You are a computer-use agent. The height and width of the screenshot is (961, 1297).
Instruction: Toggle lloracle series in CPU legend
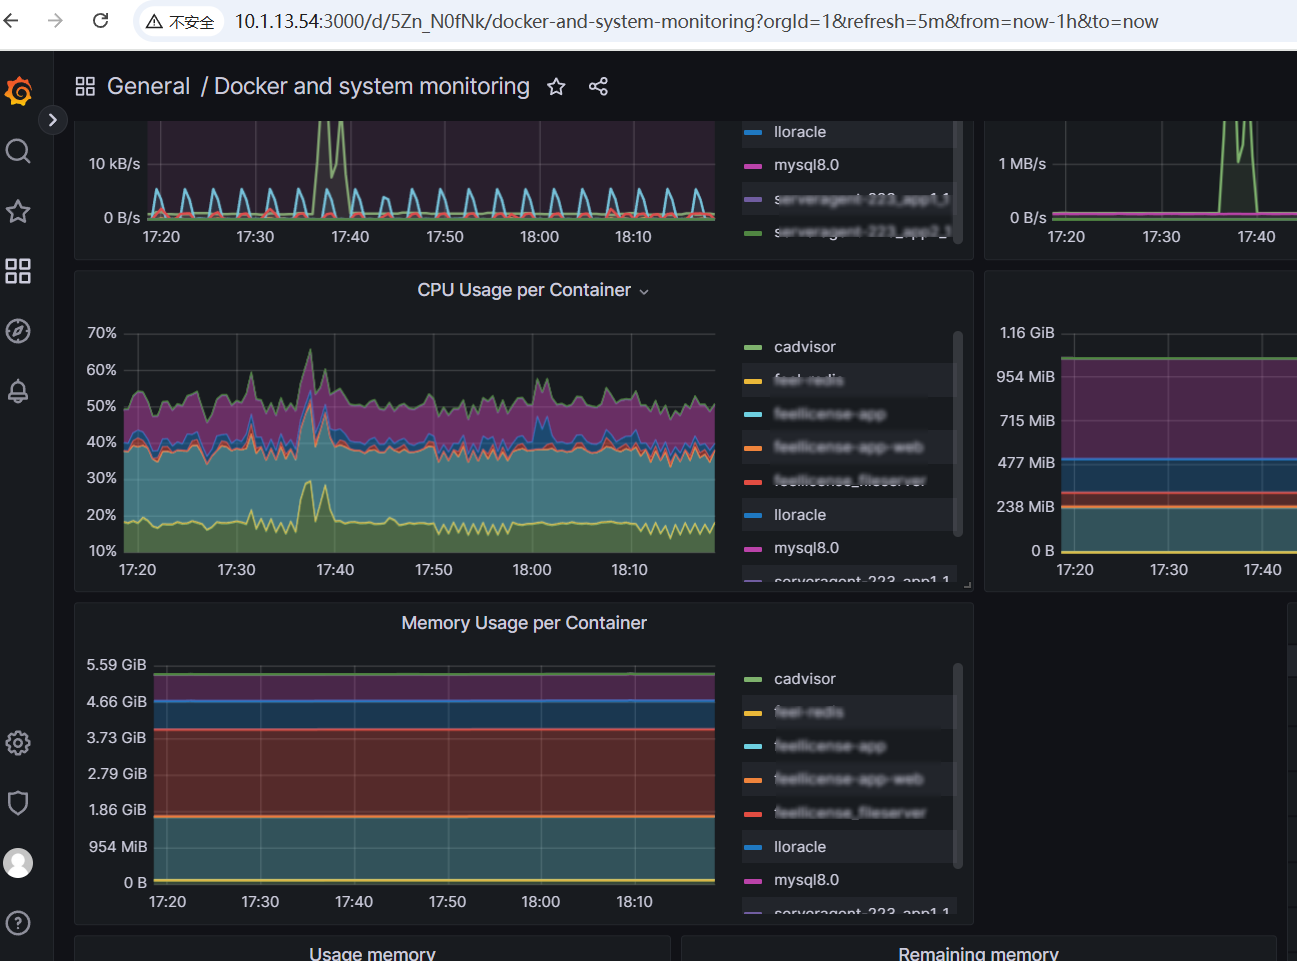point(800,515)
